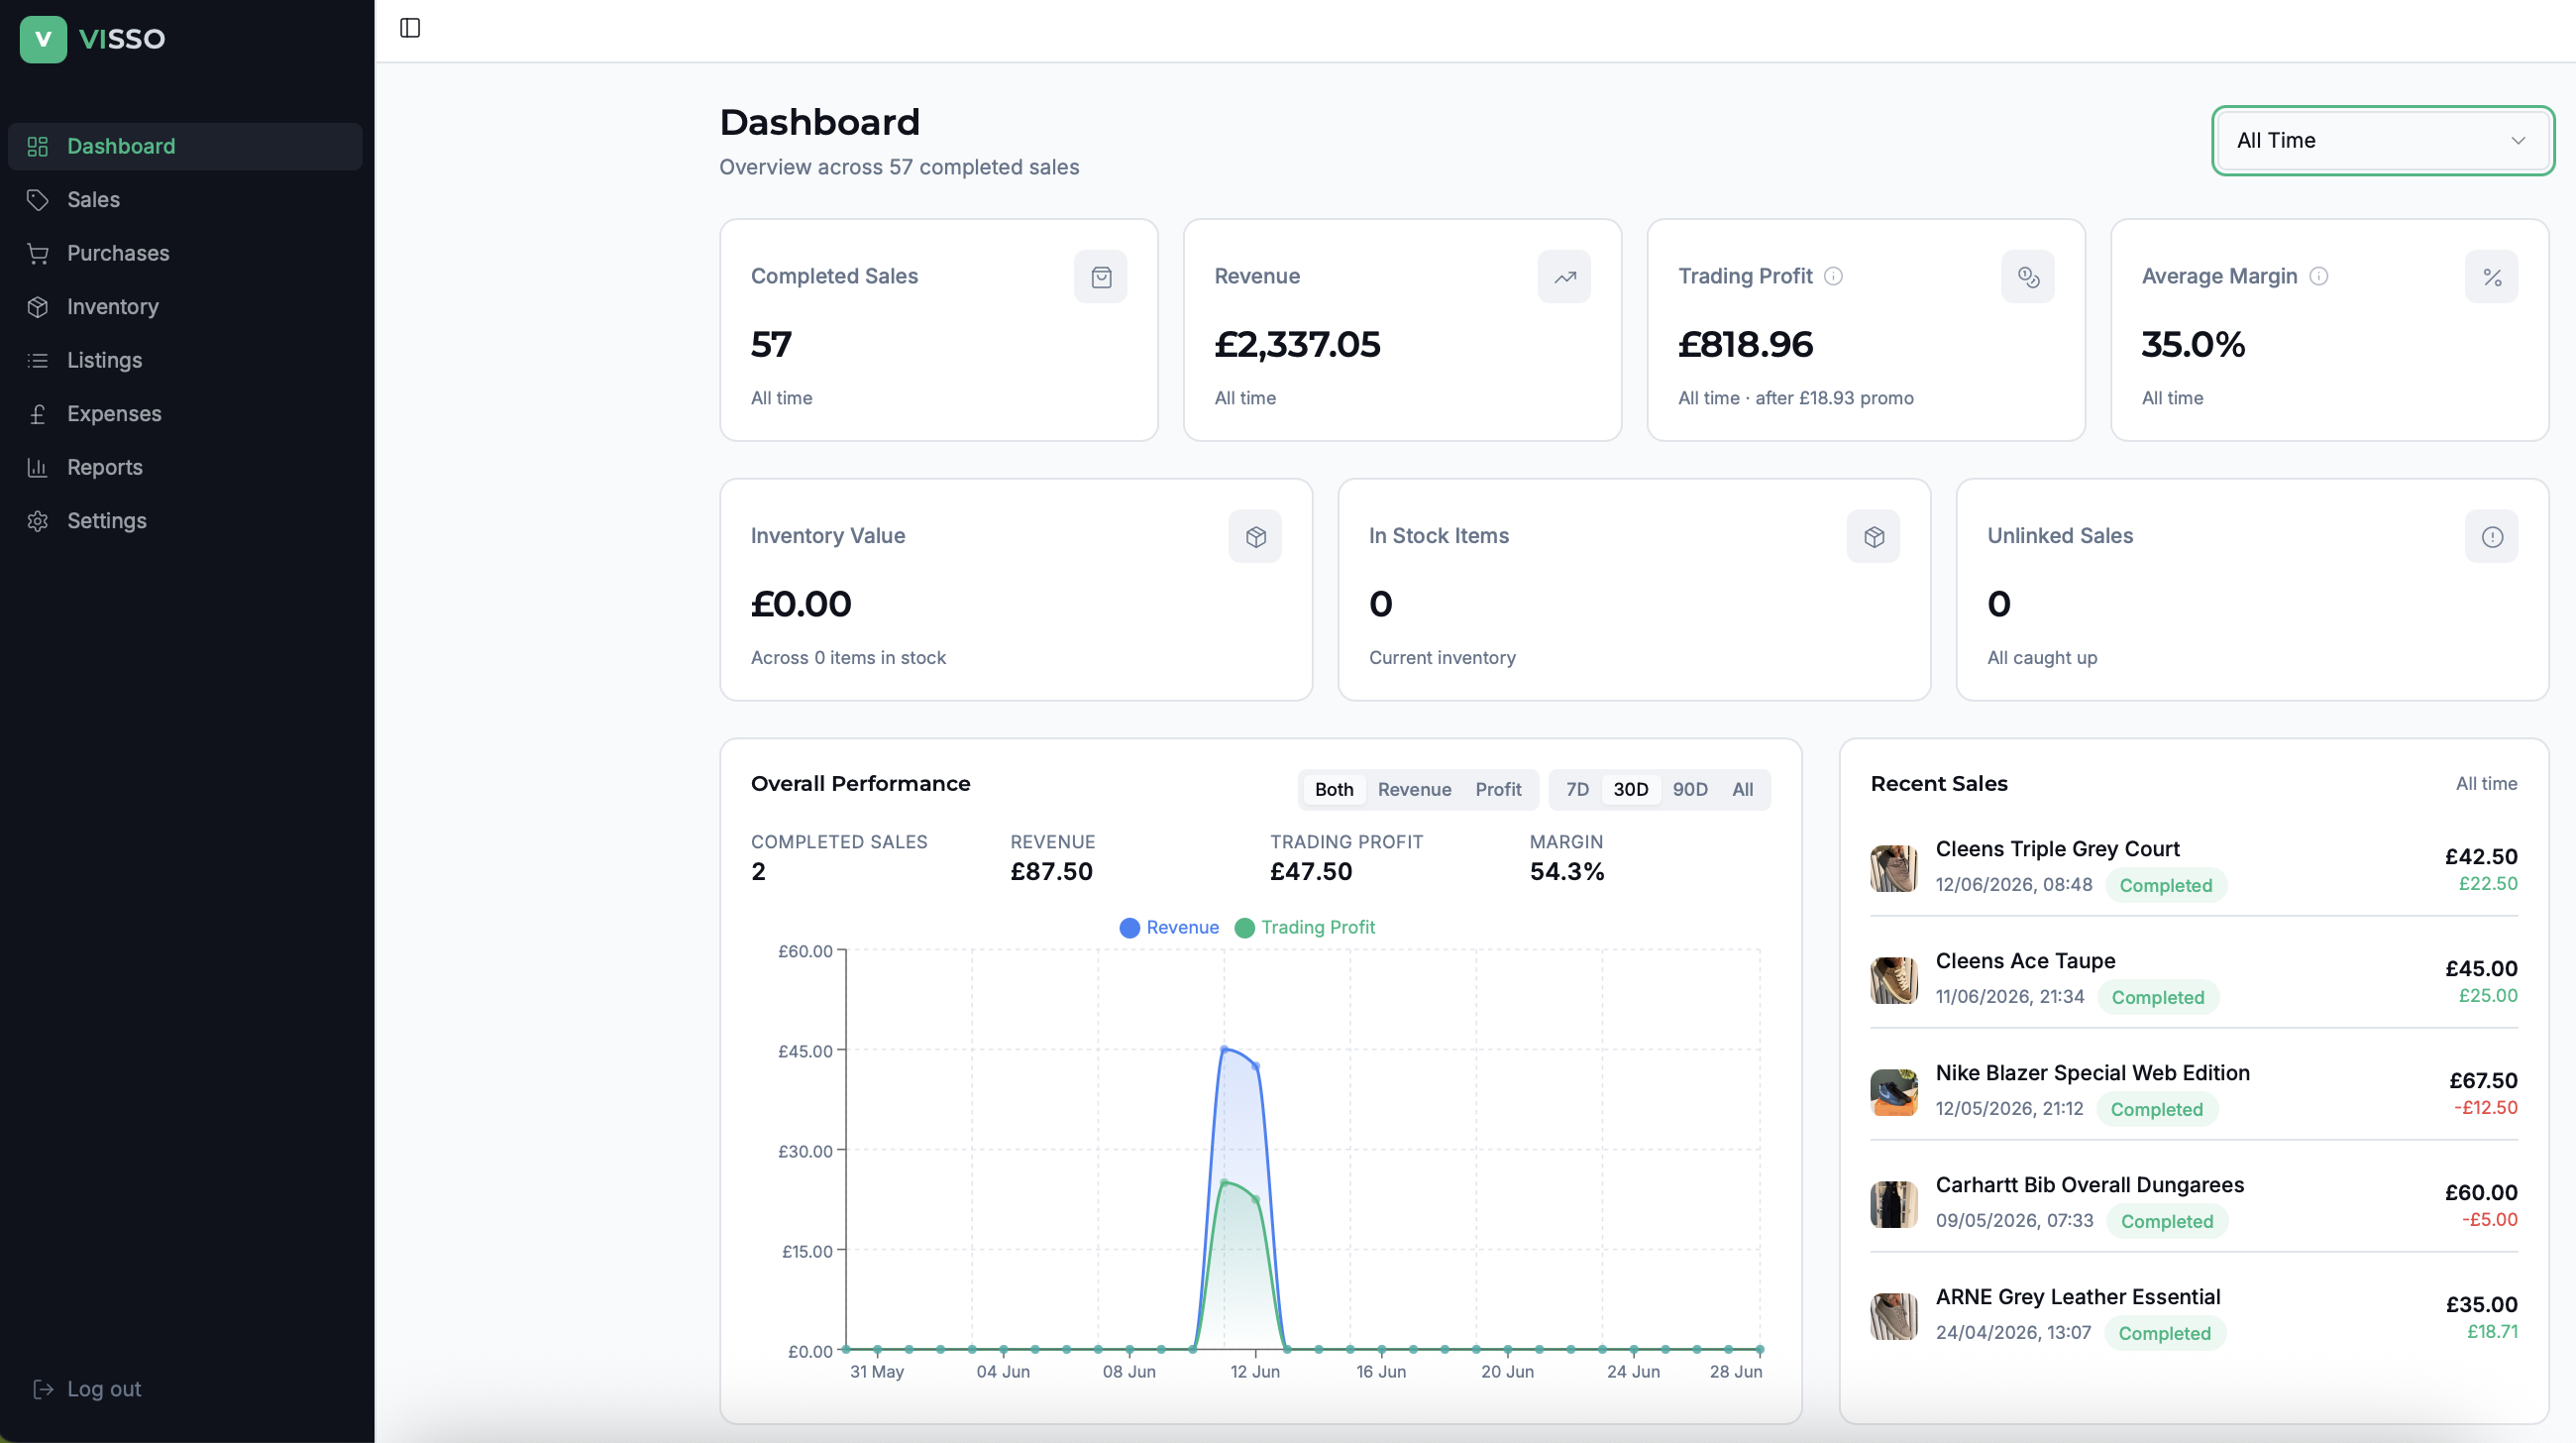
Task: Click the Visso logo icon
Action: click(x=43, y=39)
